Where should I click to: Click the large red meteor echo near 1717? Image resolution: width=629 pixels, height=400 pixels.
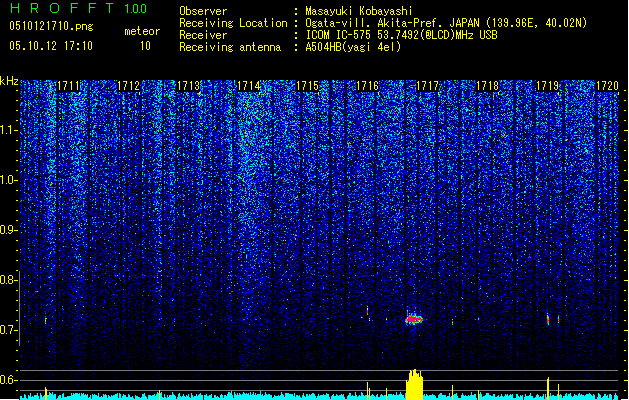click(414, 319)
